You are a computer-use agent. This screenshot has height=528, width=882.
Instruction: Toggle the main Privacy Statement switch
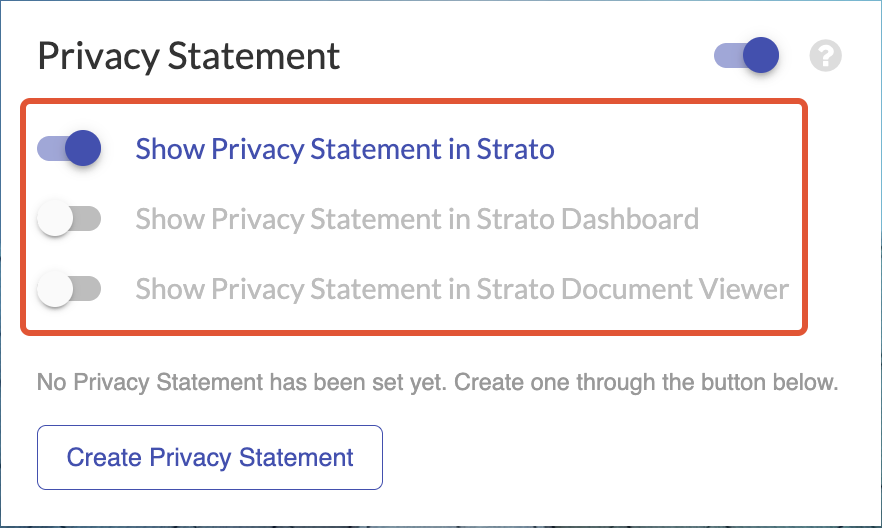point(746,56)
